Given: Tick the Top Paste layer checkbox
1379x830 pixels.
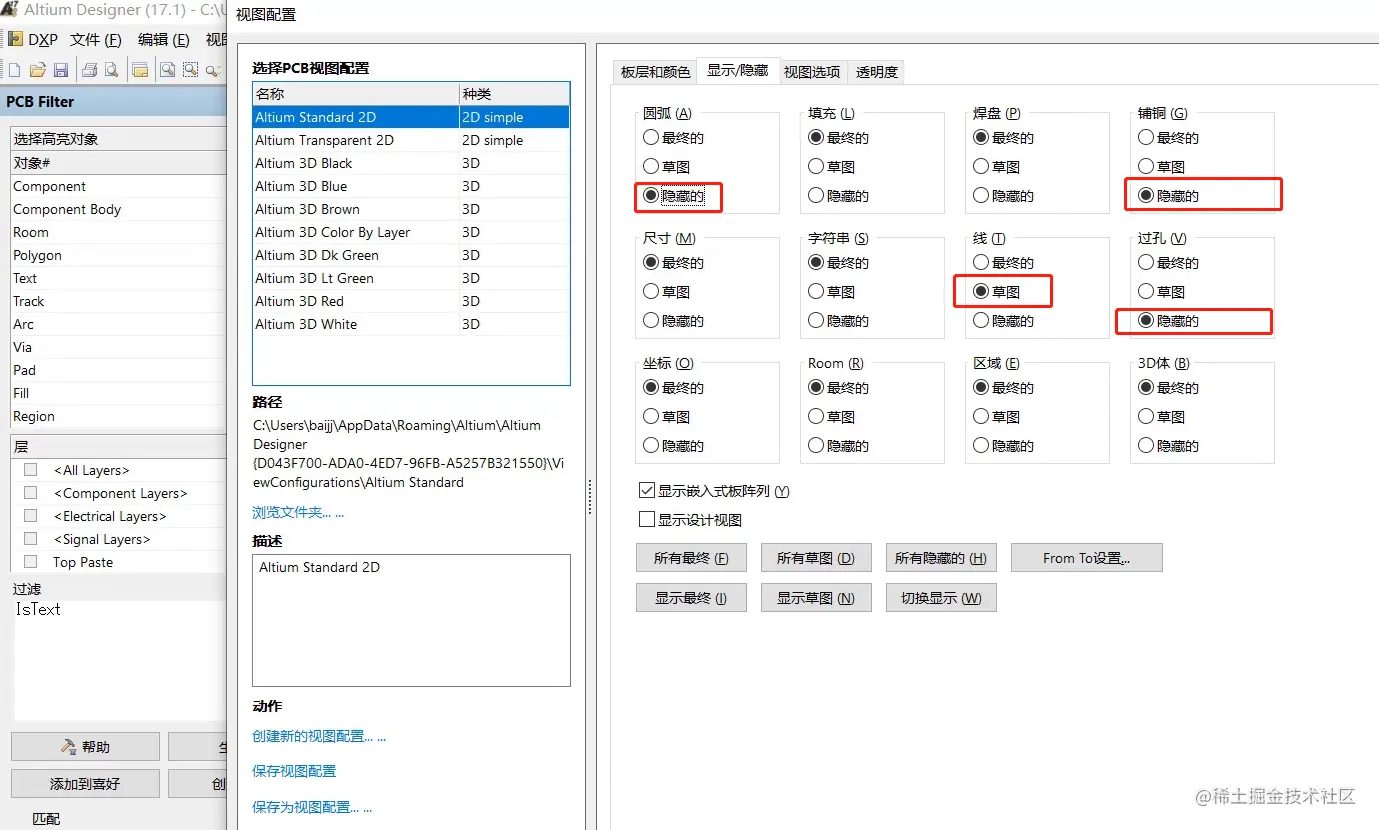Looking at the screenshot, I should 31,562.
